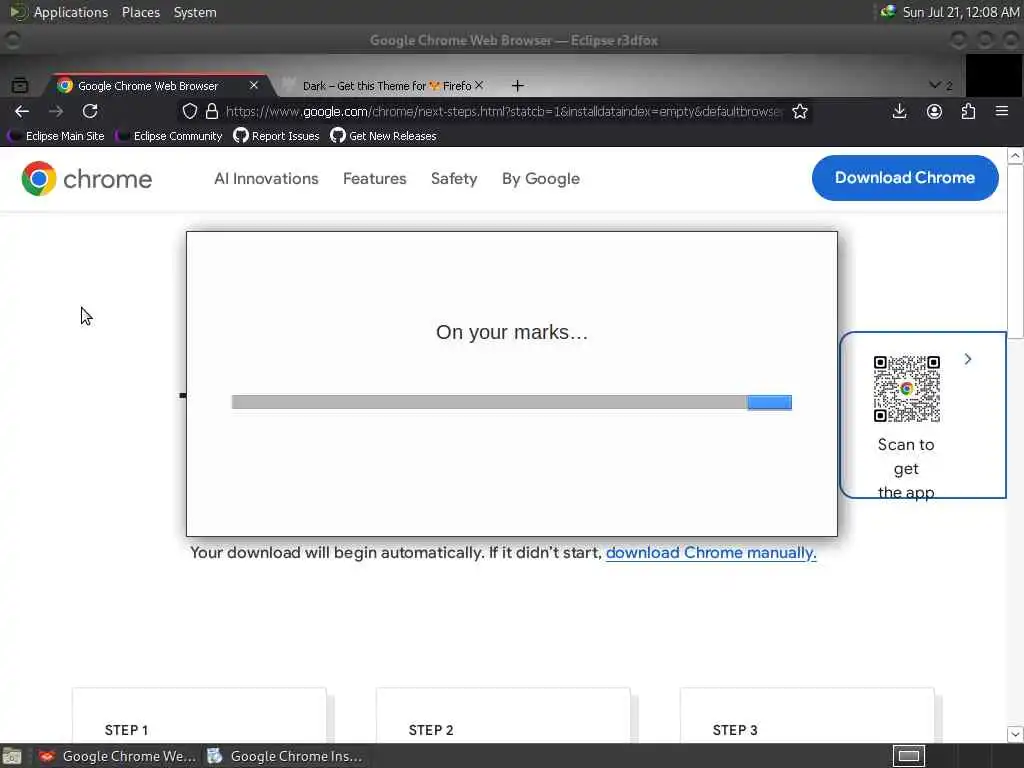1024x768 pixels.
Task: Open Get New Releases bookmark
Action: coord(383,136)
